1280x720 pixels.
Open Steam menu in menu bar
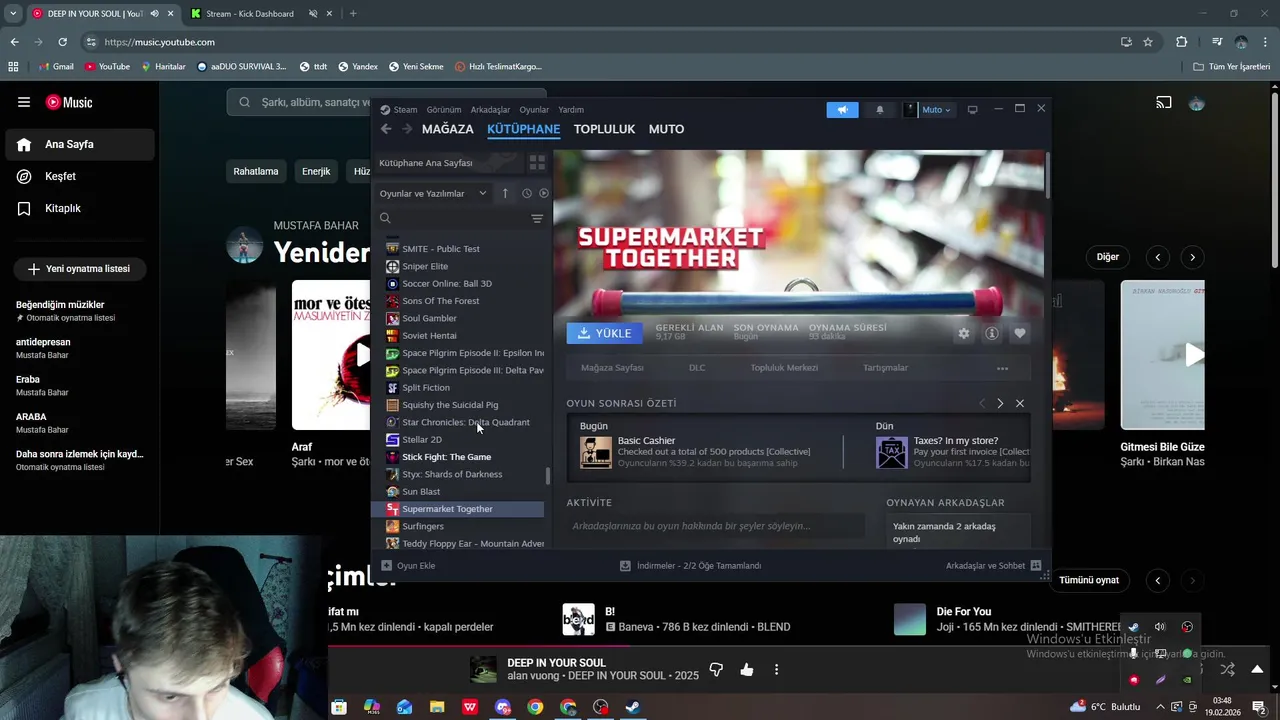coord(405,110)
